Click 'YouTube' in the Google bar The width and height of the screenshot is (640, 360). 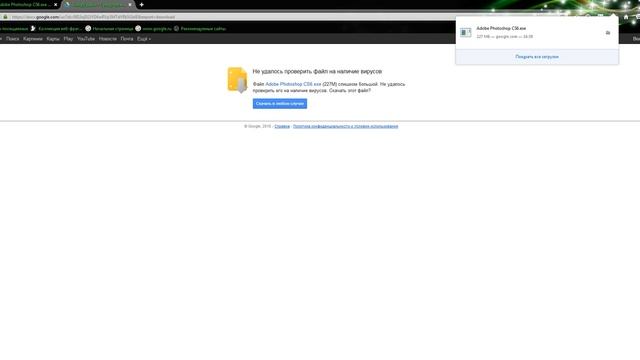pos(86,39)
